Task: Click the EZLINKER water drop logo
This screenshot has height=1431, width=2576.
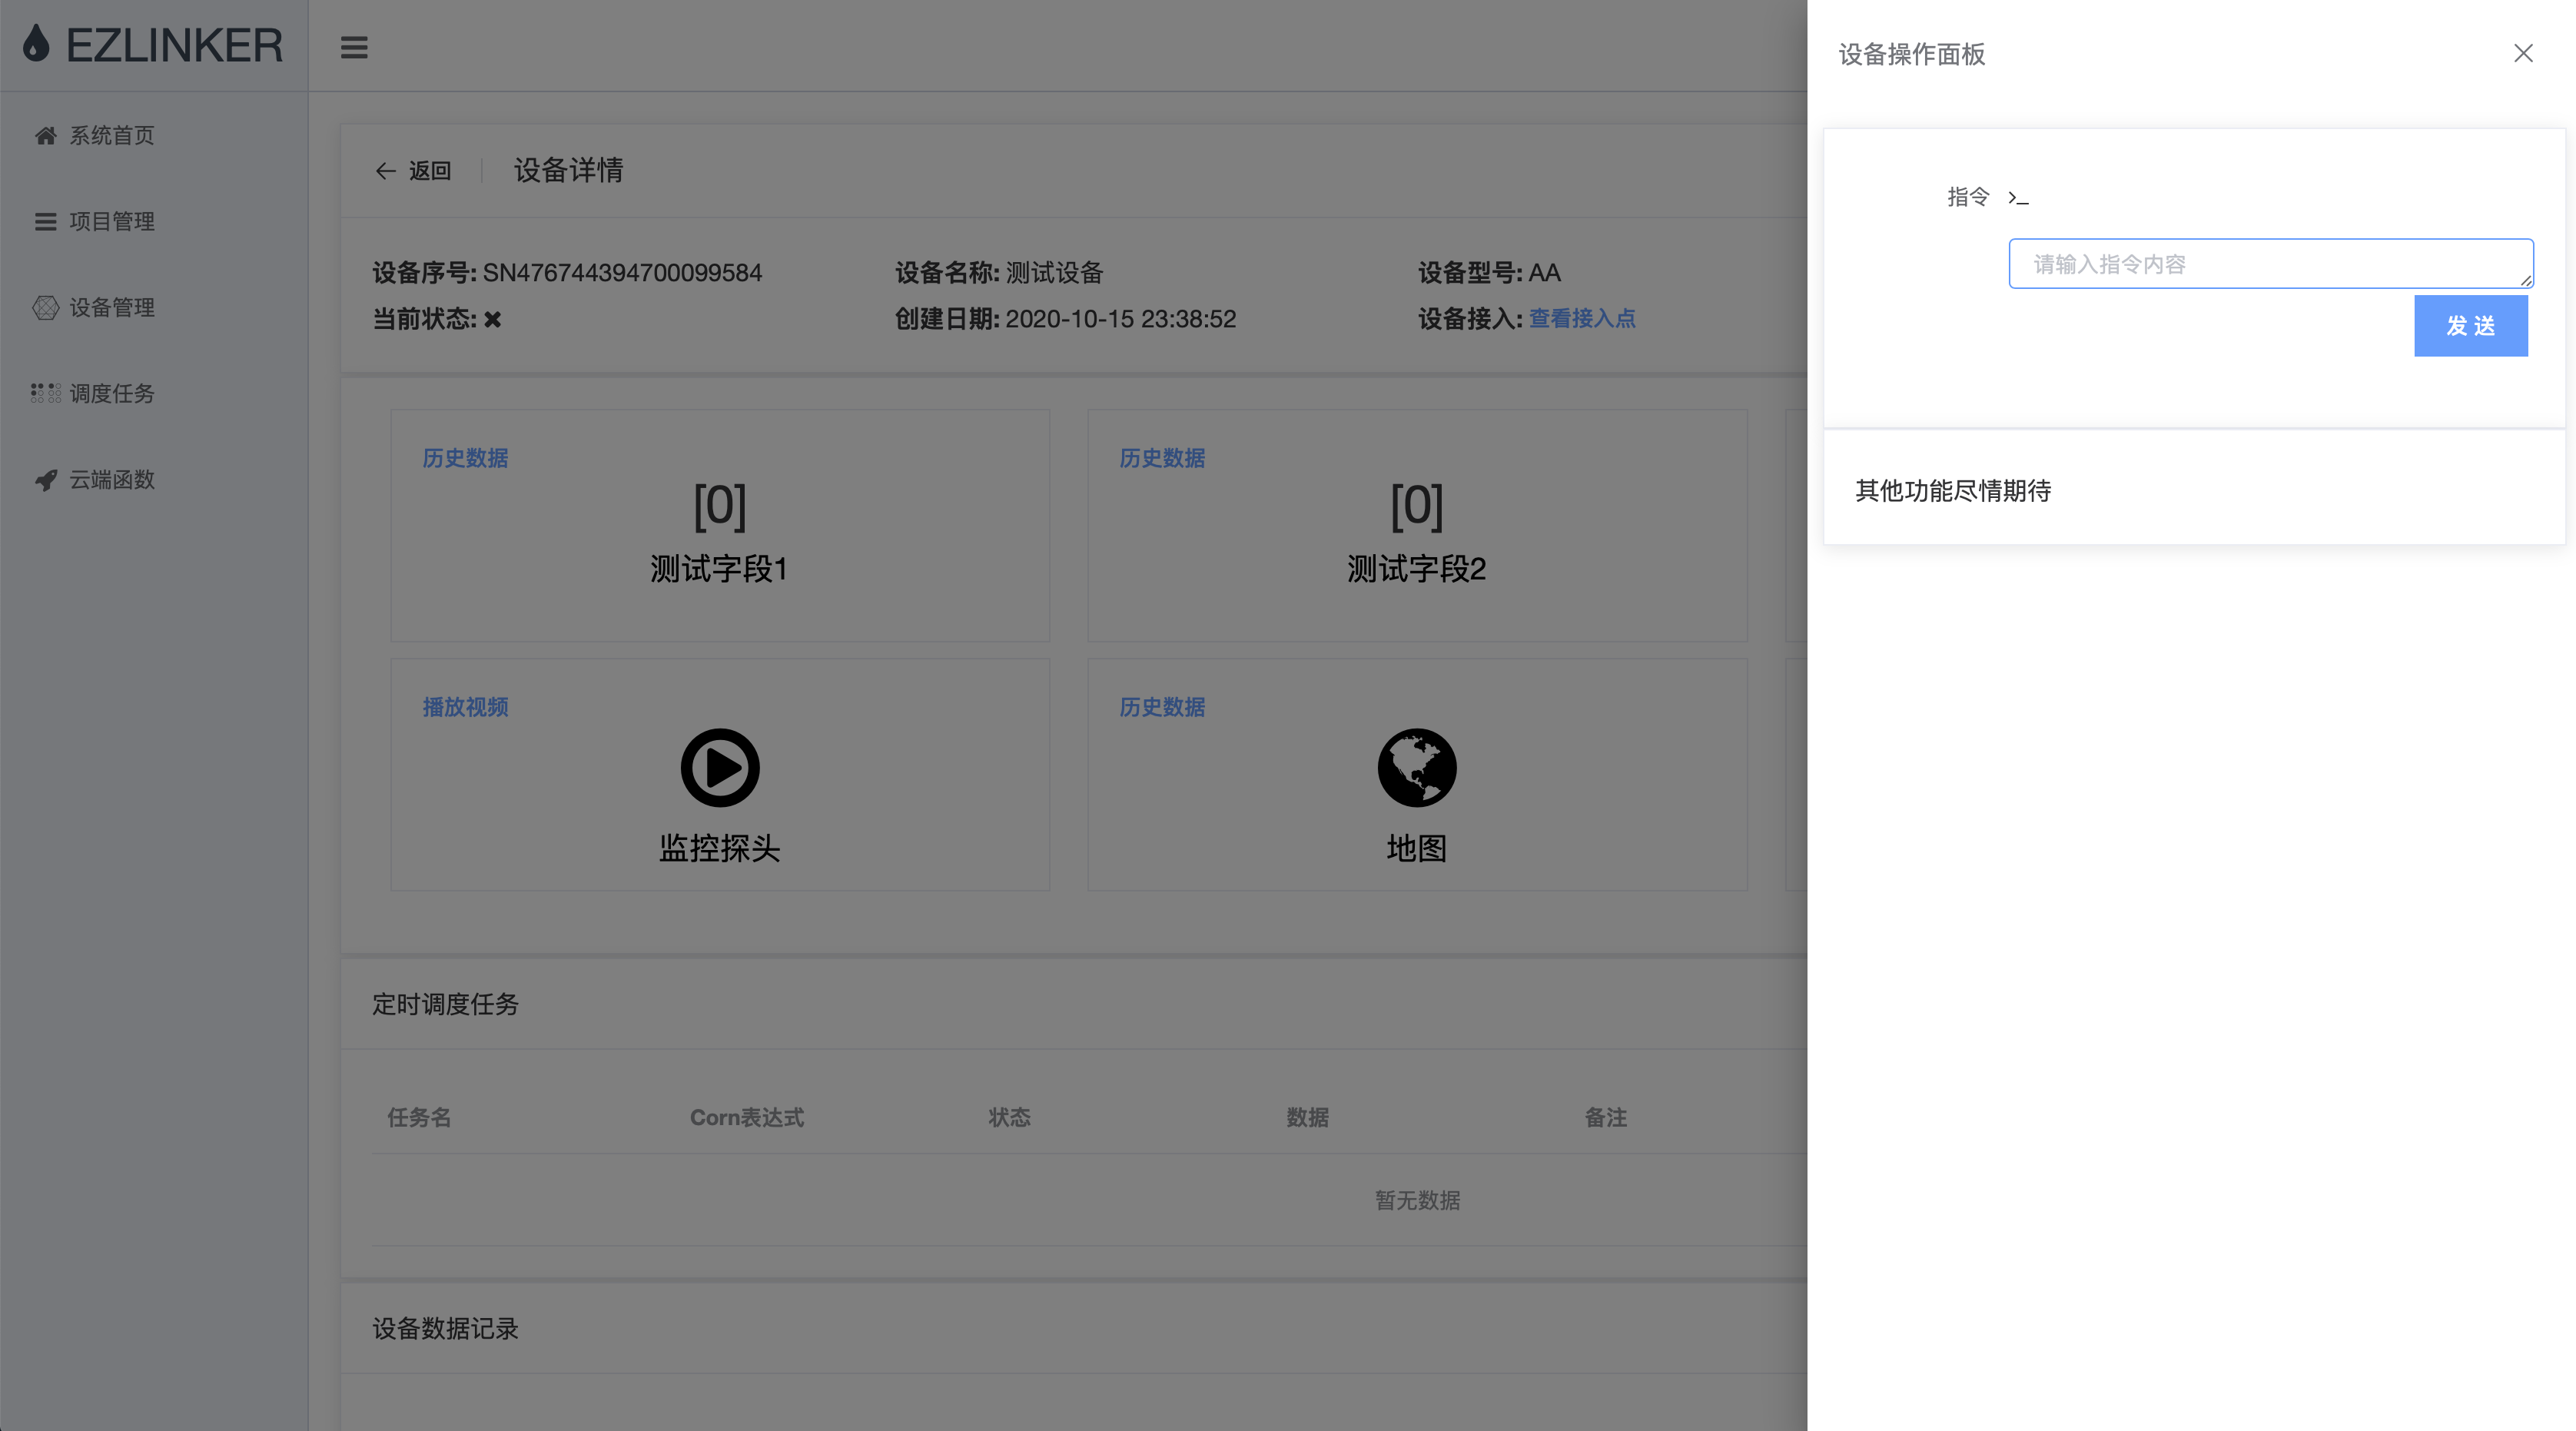Action: pos(37,44)
